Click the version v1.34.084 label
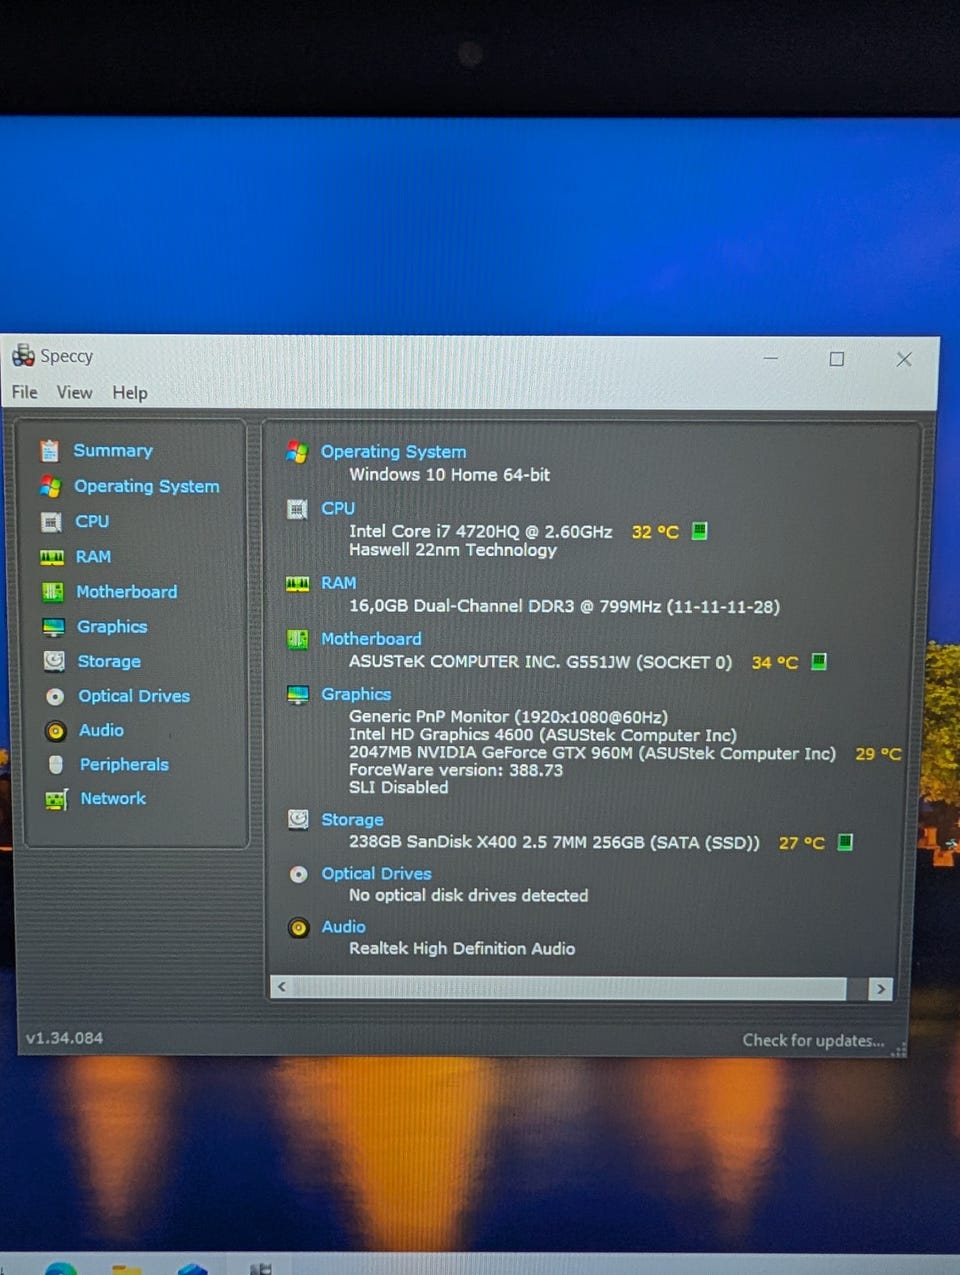The height and width of the screenshot is (1275, 960). (64, 1038)
